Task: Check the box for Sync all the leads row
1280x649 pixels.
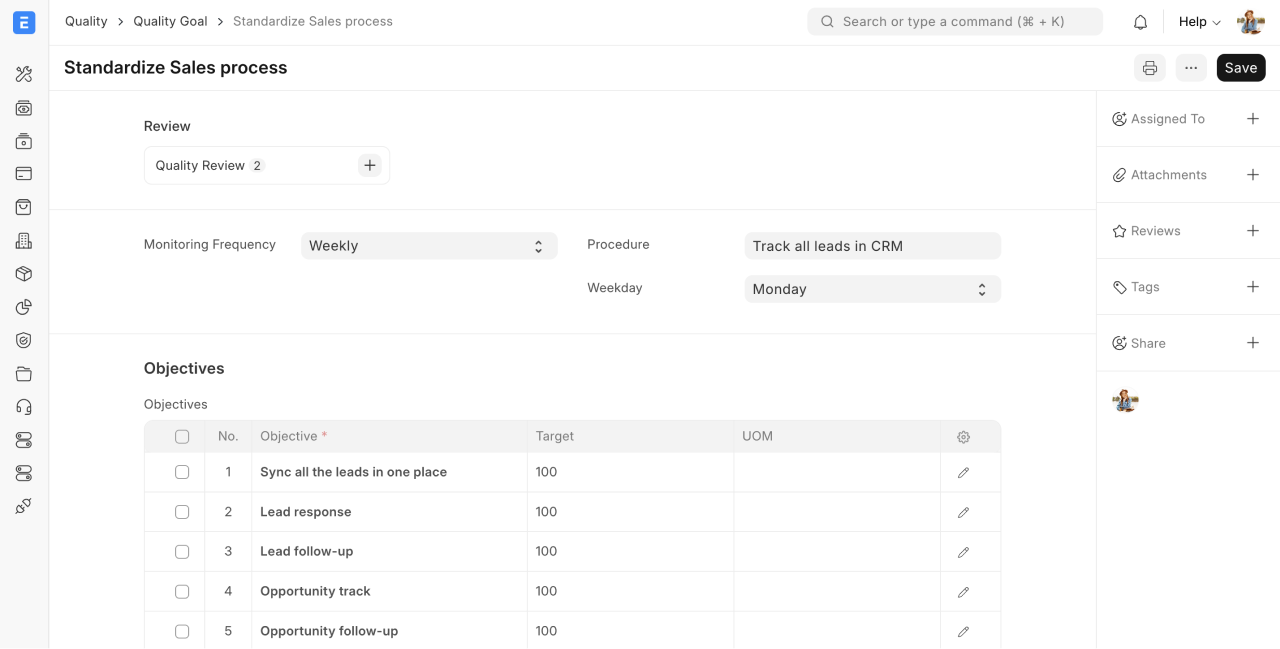Action: (182, 472)
